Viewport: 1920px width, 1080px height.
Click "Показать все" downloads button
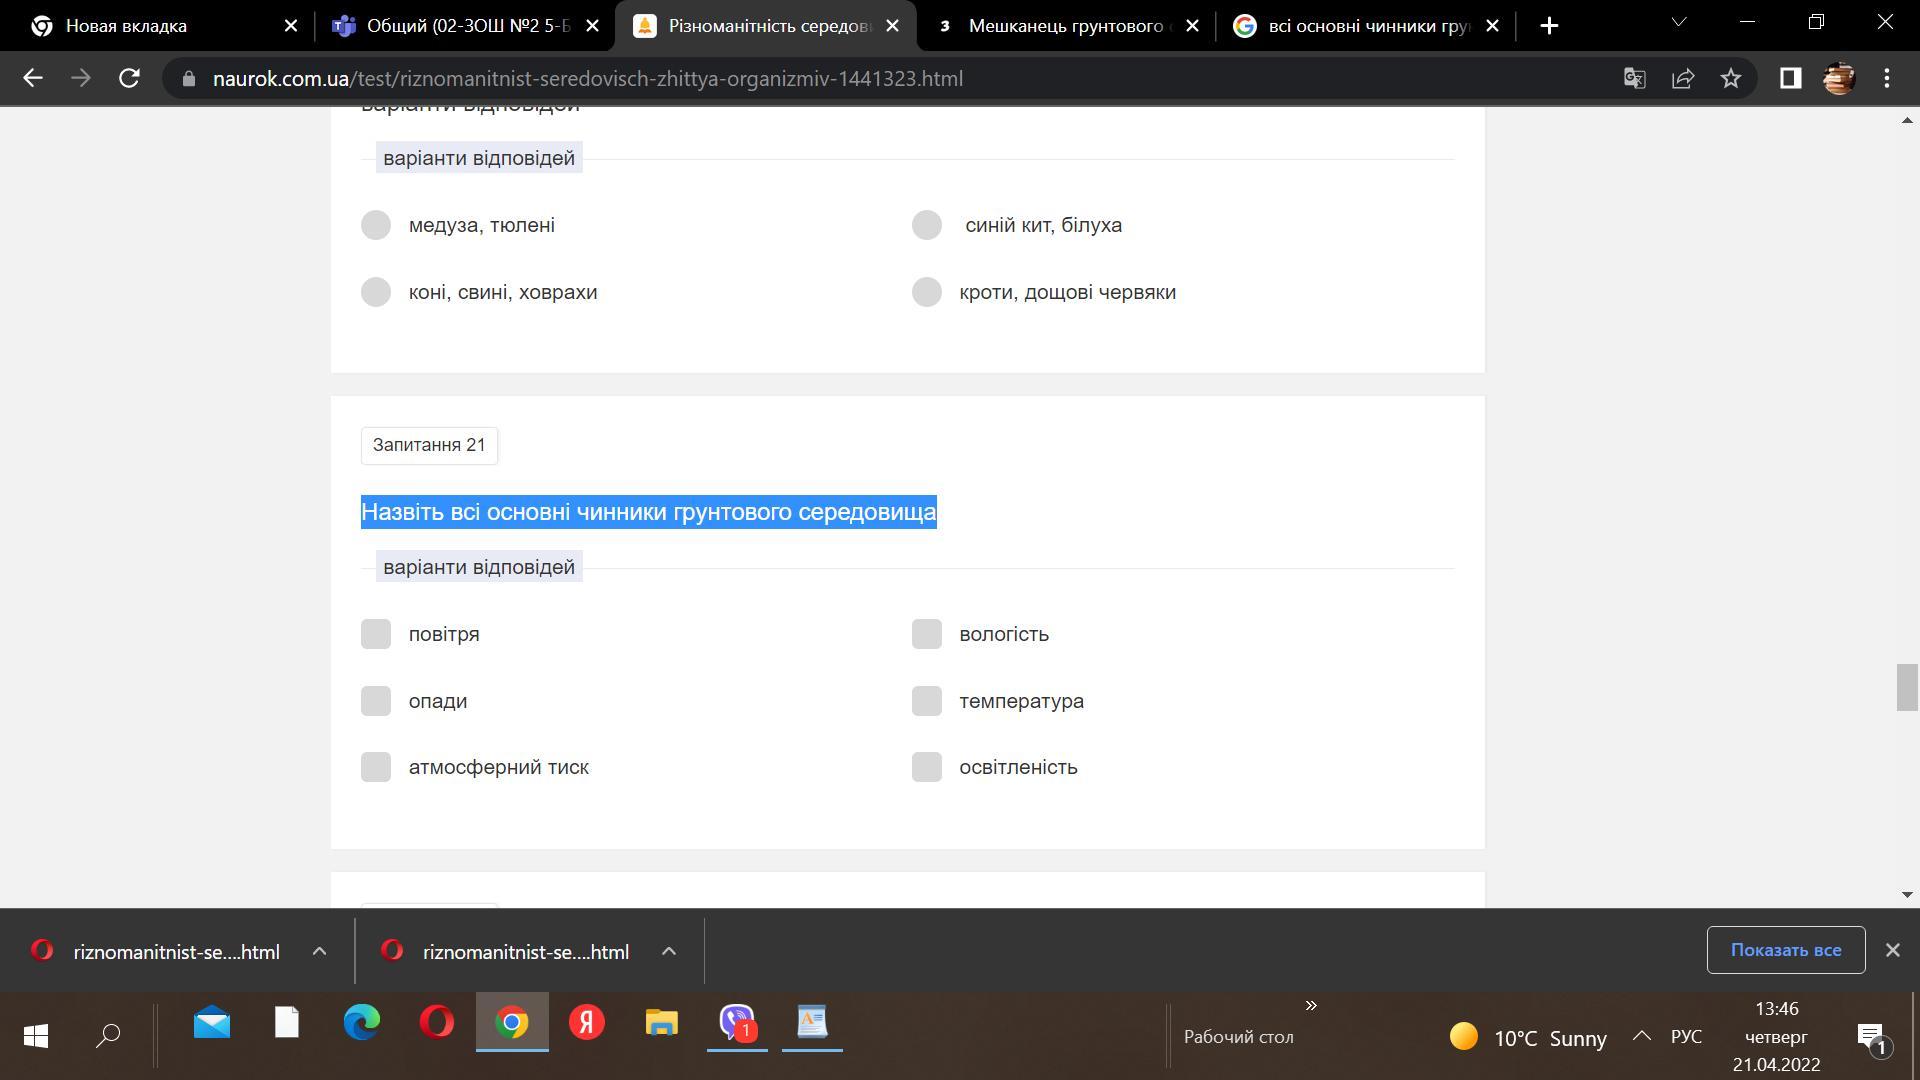(x=1785, y=950)
